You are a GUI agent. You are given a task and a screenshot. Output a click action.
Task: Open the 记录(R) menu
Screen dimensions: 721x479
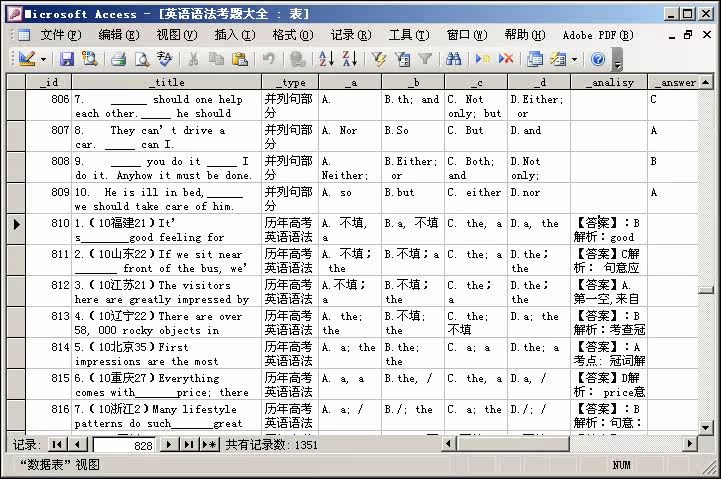tap(351, 35)
